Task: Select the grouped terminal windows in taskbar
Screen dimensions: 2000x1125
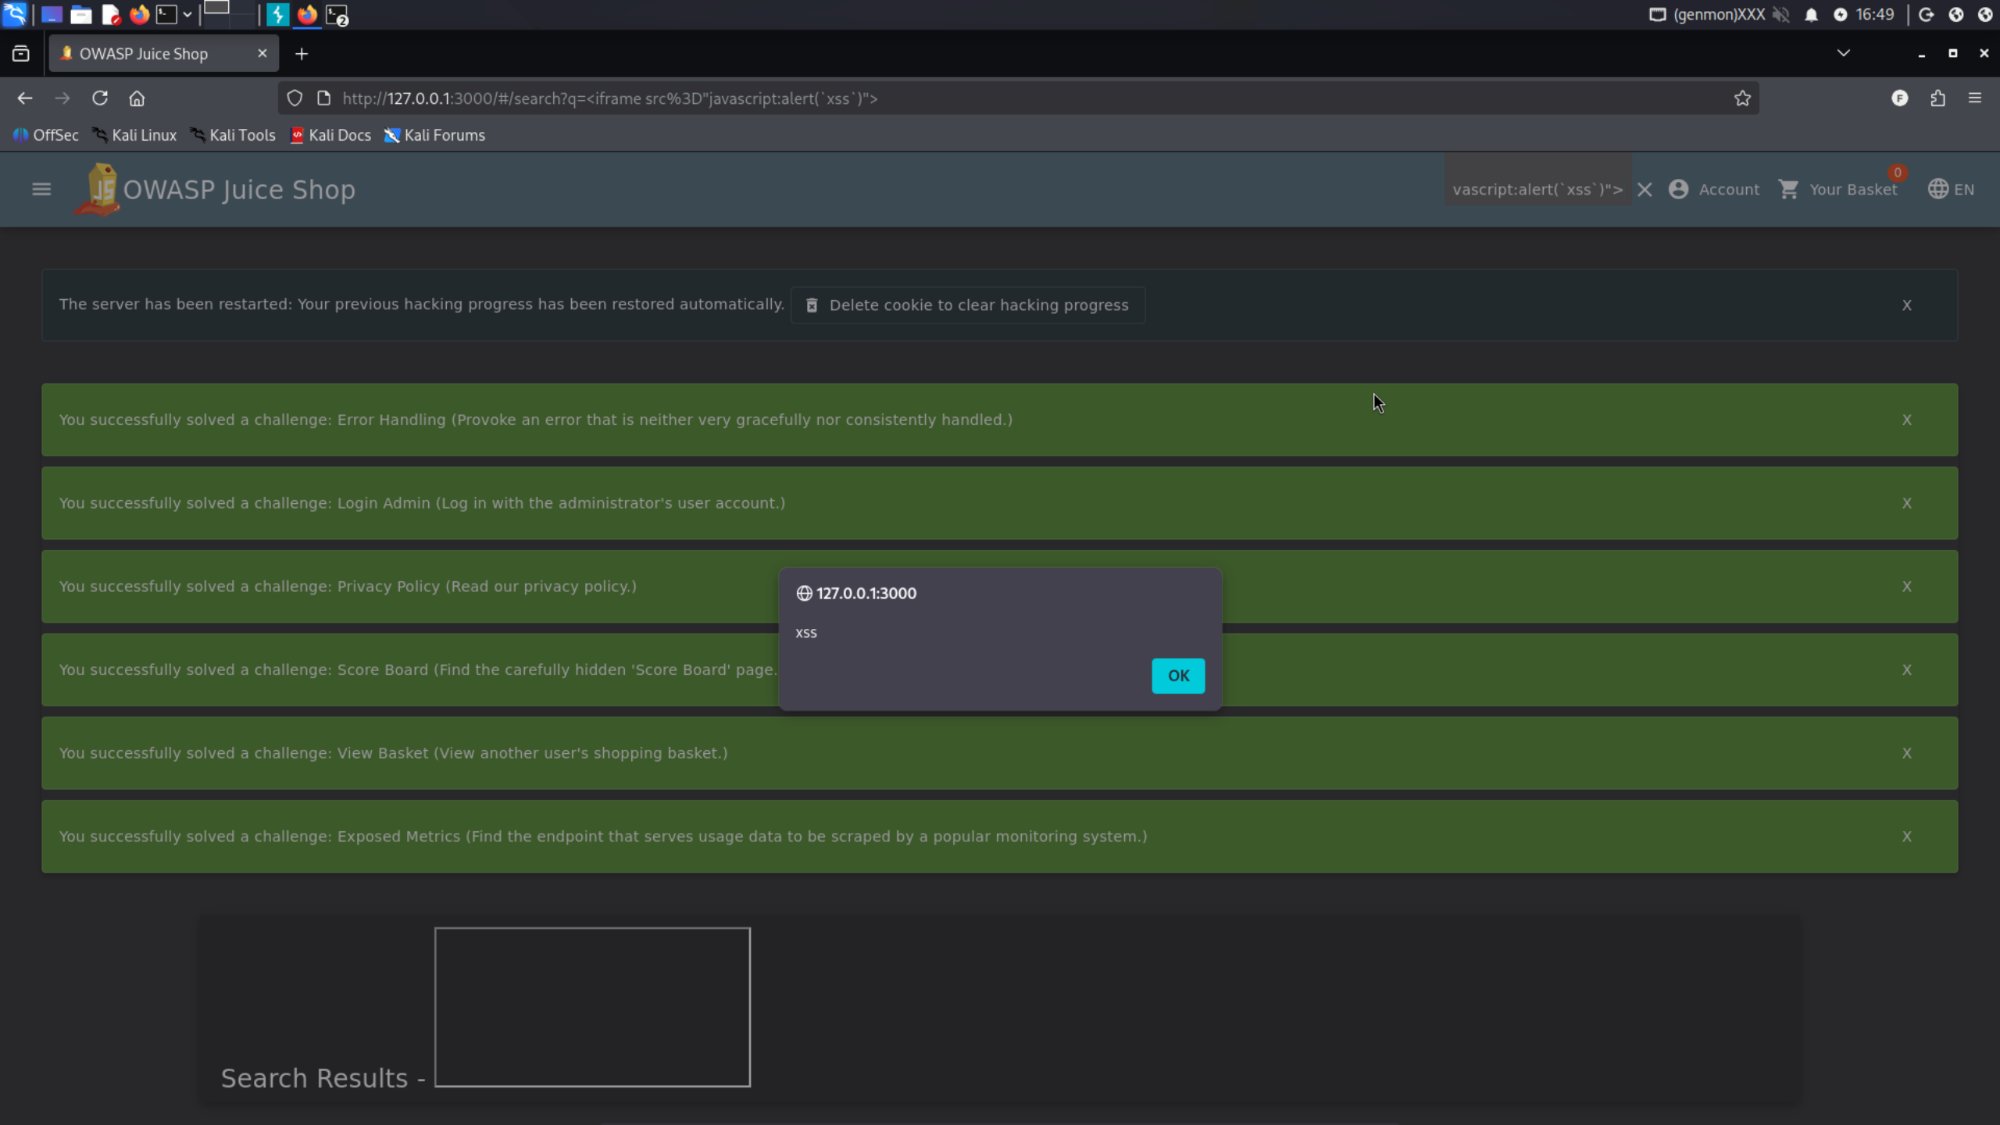Action: click(337, 15)
